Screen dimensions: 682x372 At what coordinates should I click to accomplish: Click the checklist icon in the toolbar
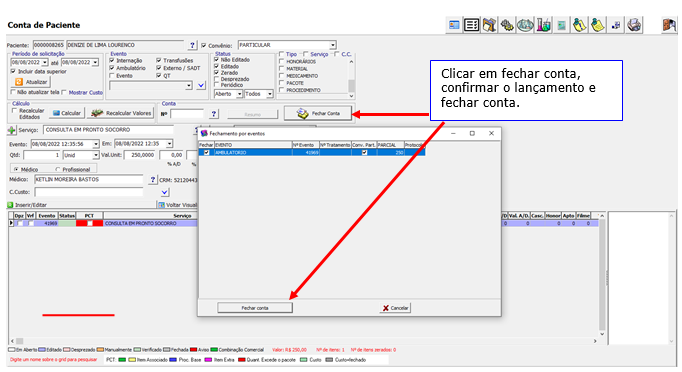click(471, 25)
